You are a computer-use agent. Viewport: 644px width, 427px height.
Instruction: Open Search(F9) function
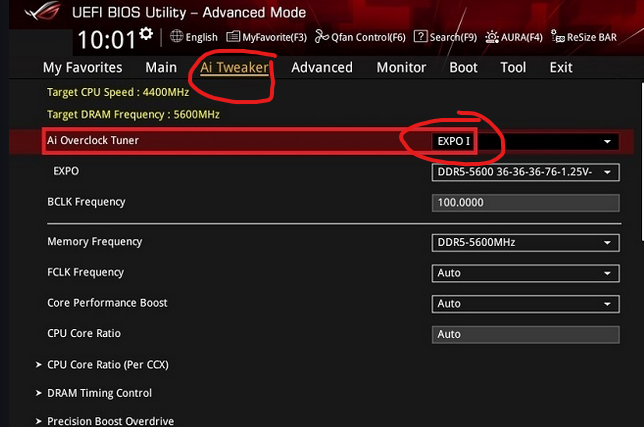point(453,37)
